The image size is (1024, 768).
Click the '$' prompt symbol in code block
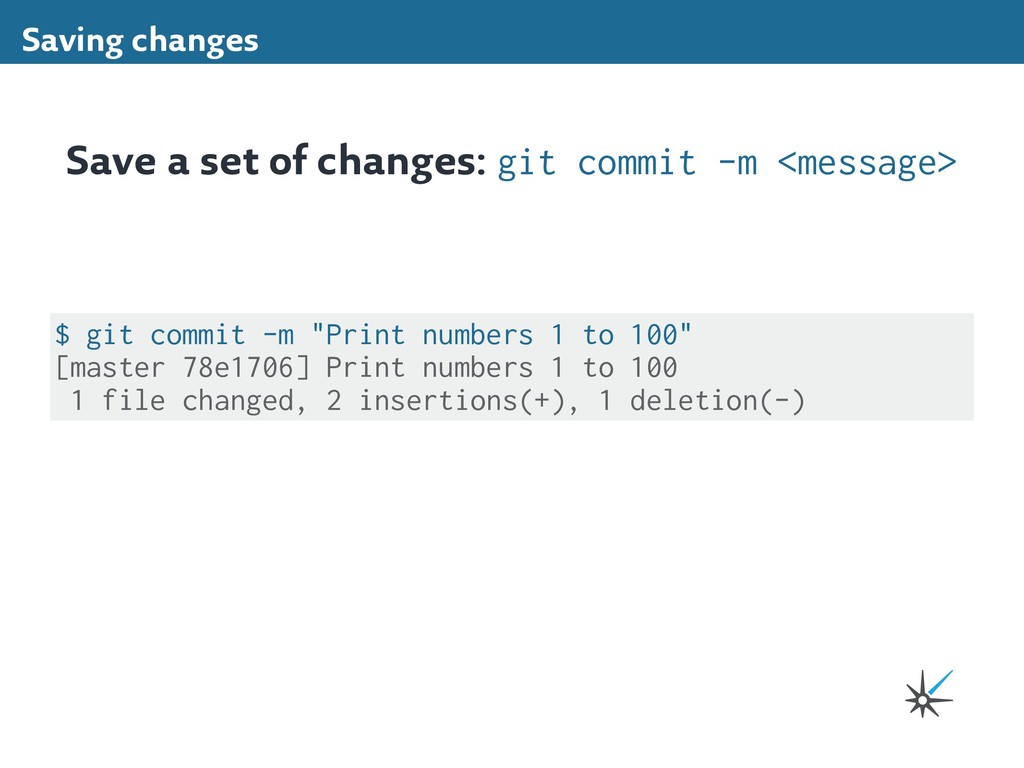pyautogui.click(x=63, y=334)
